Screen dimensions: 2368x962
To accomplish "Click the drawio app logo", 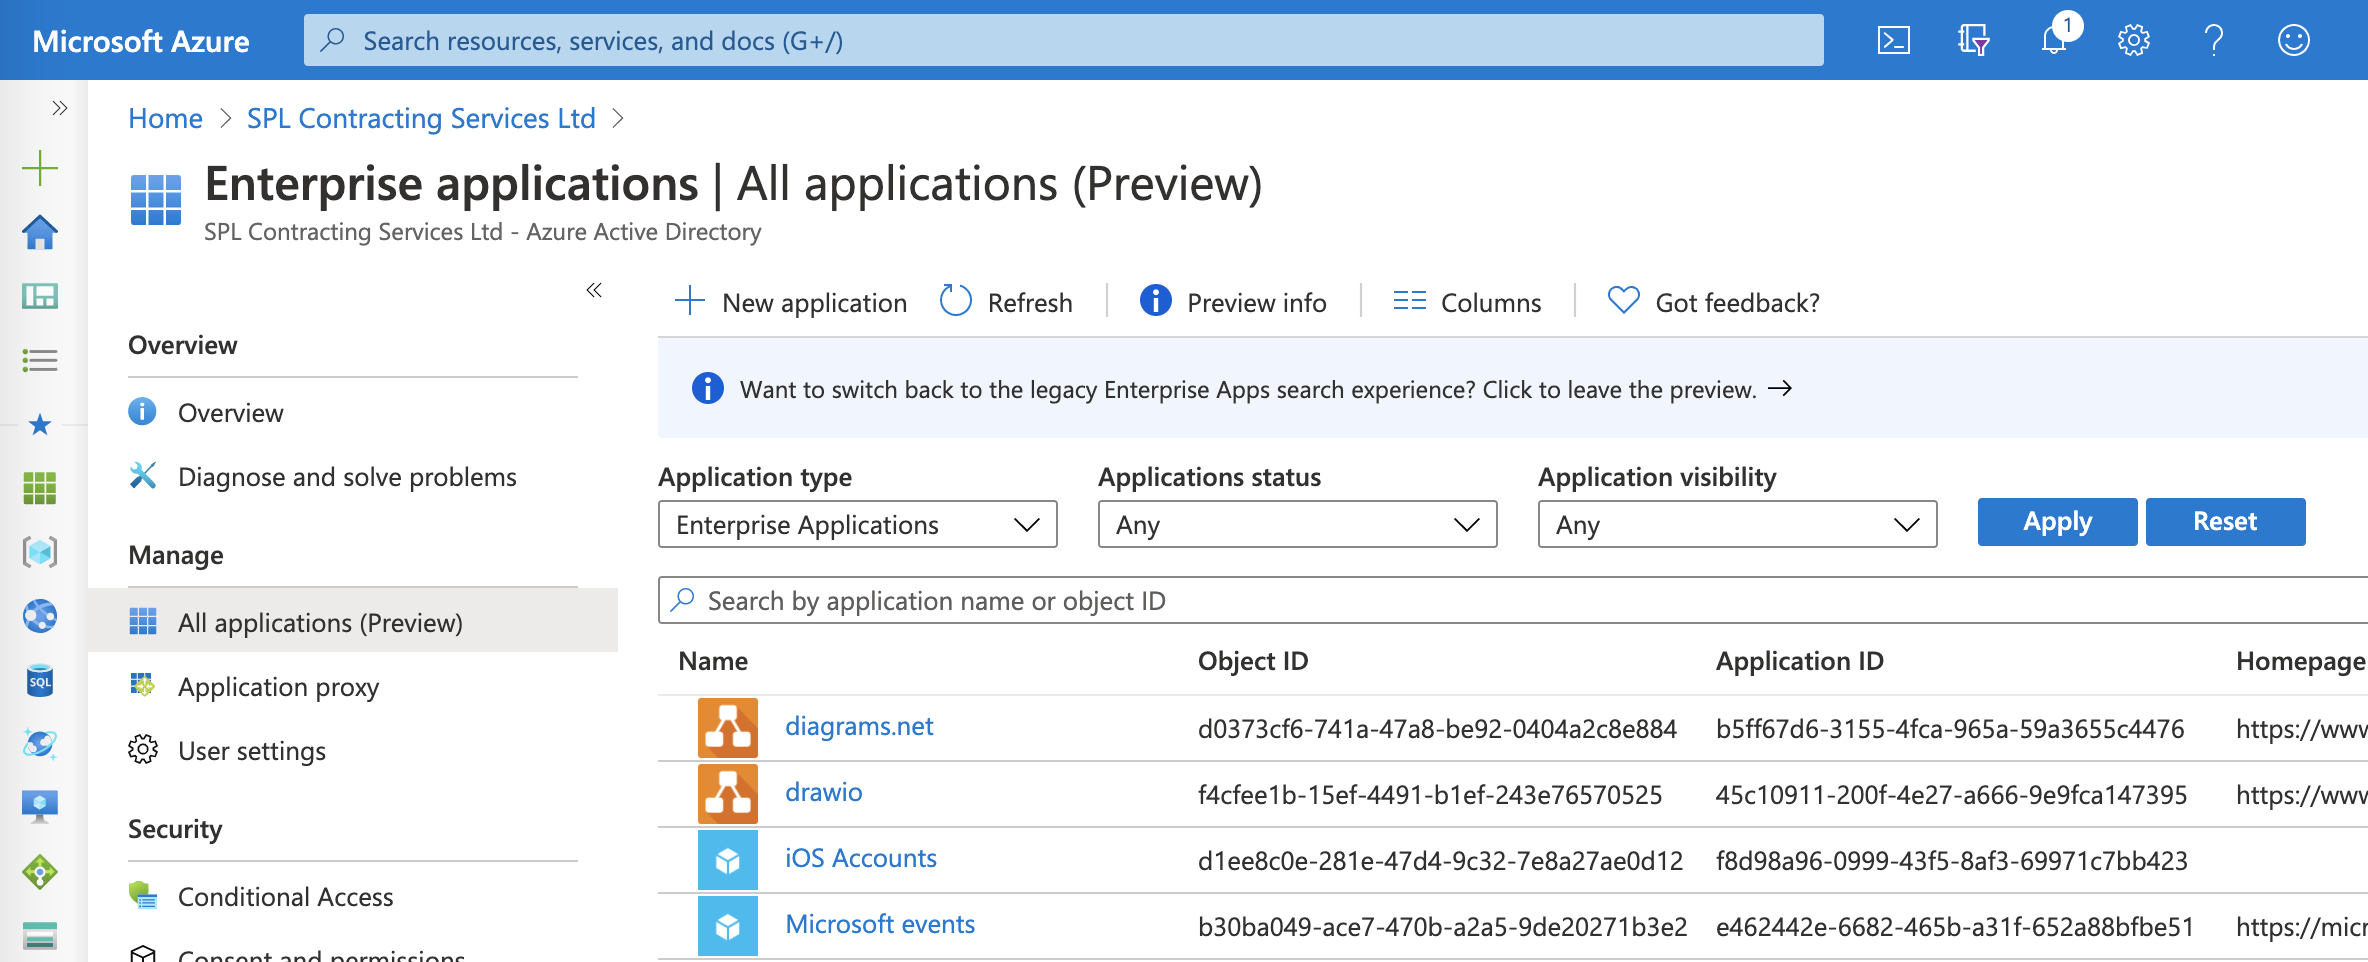I will (x=728, y=794).
